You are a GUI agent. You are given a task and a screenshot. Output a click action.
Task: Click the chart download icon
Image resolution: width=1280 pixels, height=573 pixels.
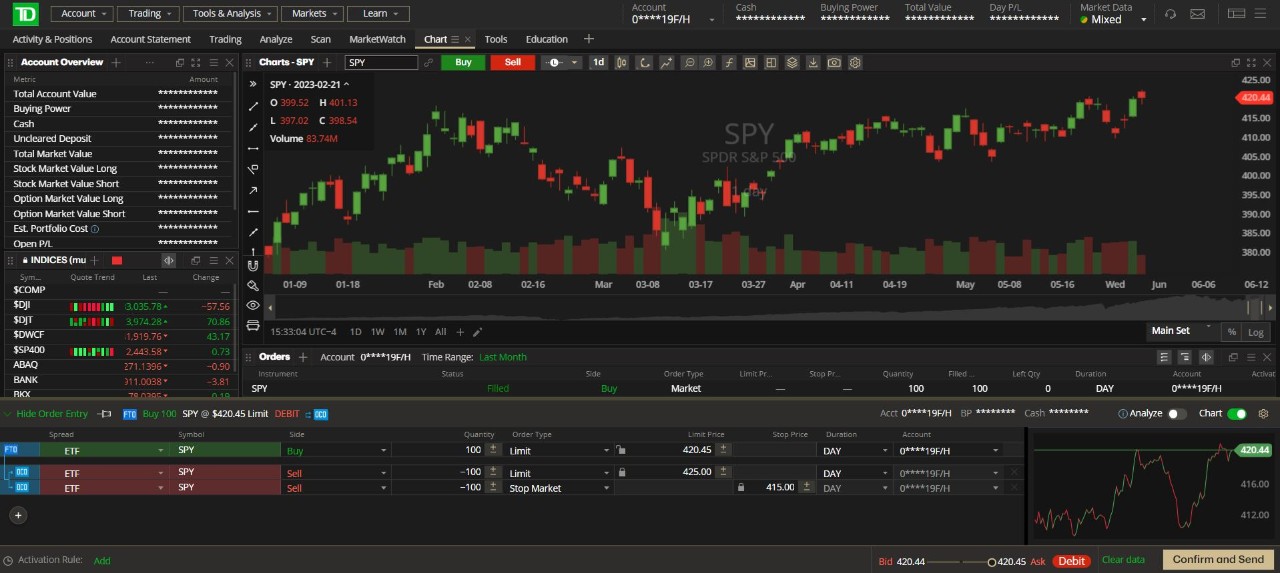click(813, 62)
